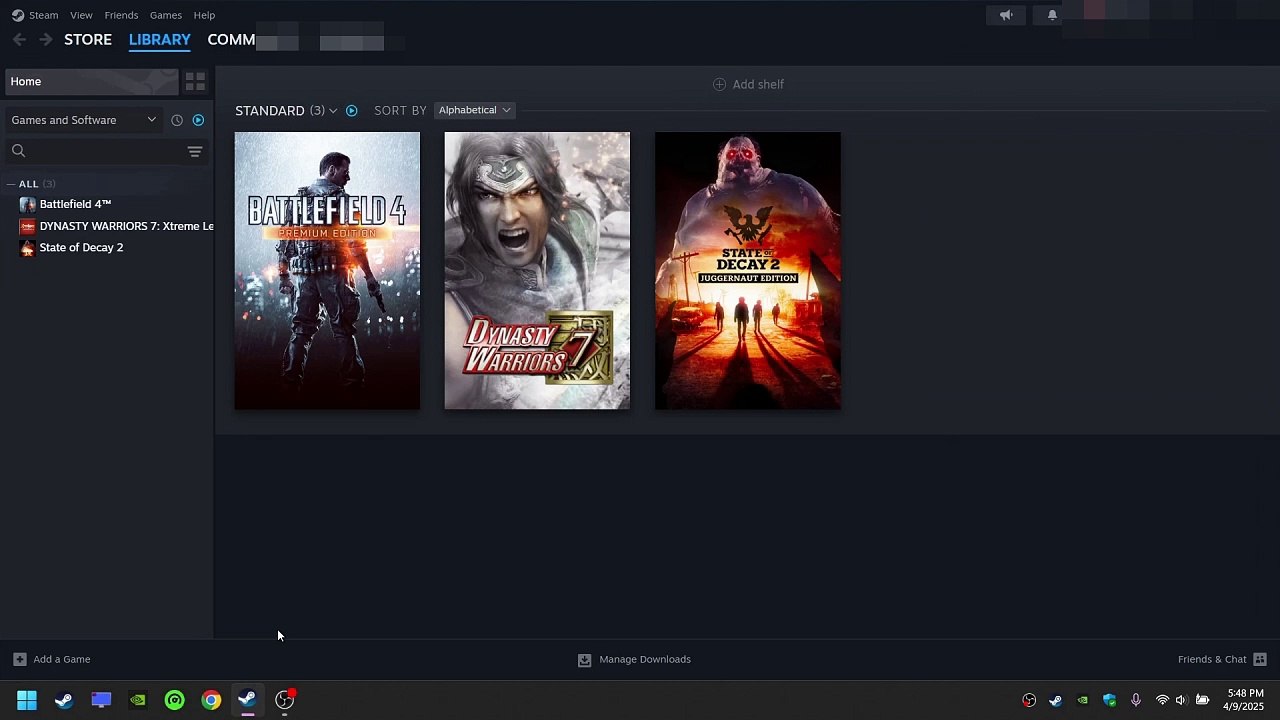Open the Steam menu
This screenshot has height=720, width=1280.
(x=43, y=15)
